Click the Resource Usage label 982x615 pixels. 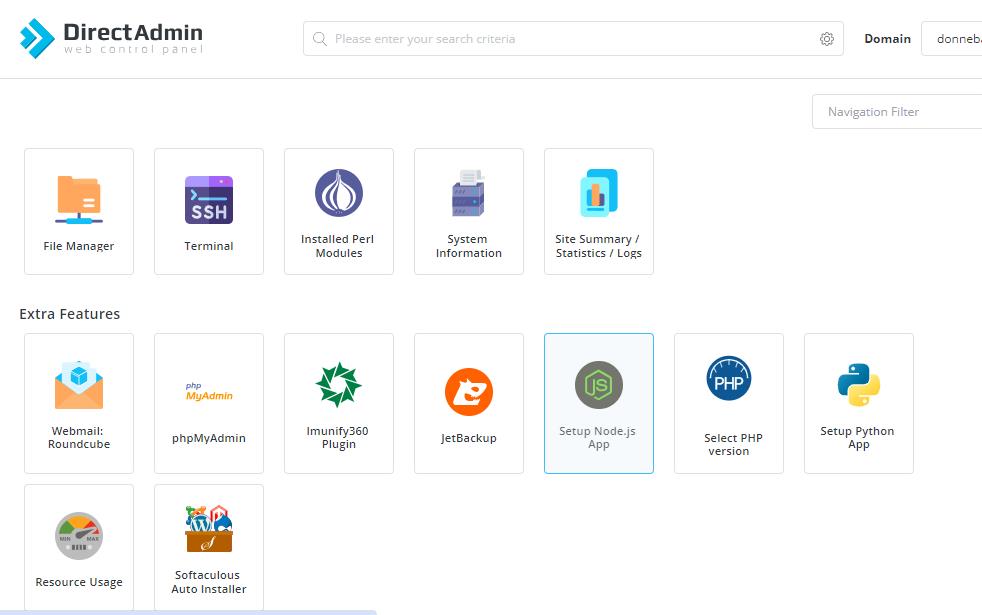tap(79, 582)
